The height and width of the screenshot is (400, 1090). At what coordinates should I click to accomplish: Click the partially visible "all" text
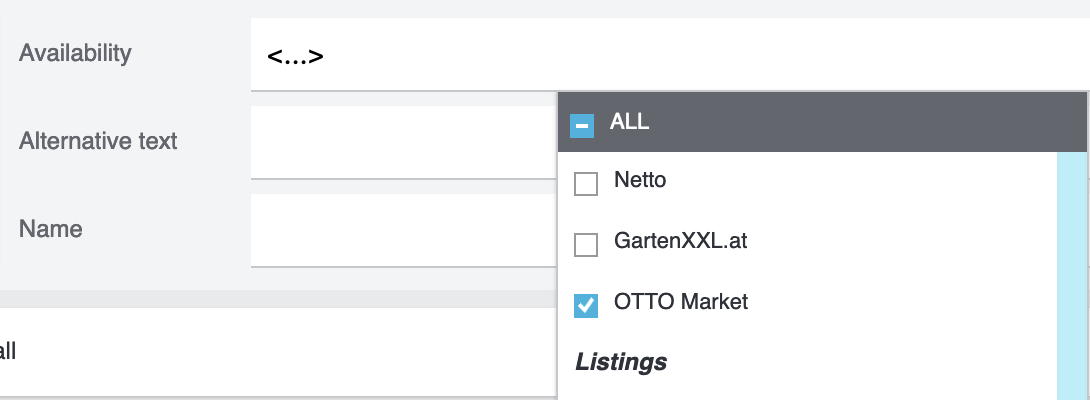(8, 351)
